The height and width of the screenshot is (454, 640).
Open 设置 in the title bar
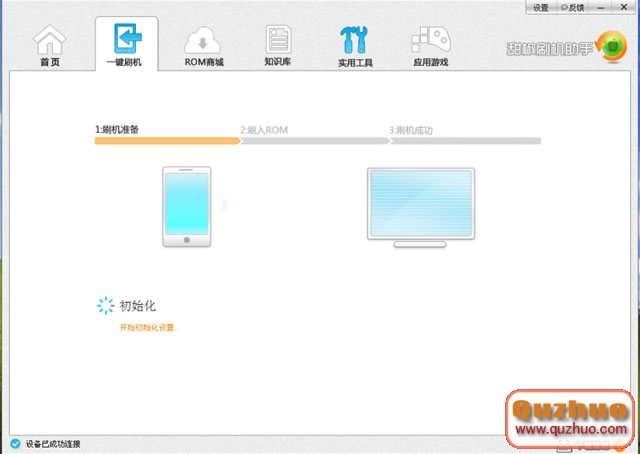[540, 7]
